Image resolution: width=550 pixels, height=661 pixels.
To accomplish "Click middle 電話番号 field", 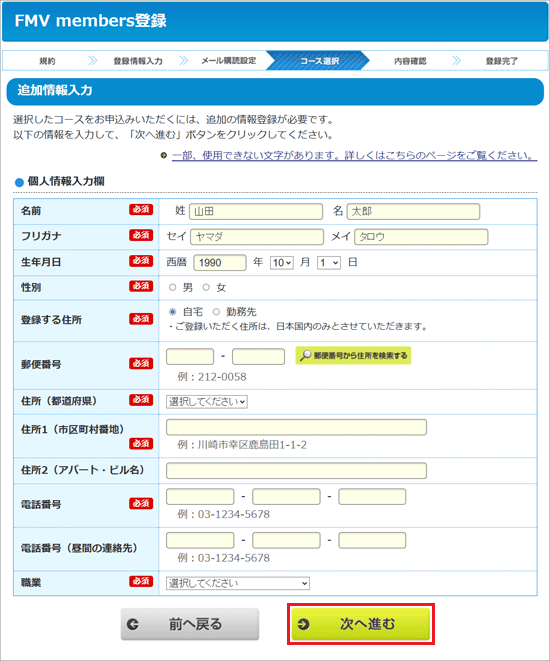I will (287, 497).
